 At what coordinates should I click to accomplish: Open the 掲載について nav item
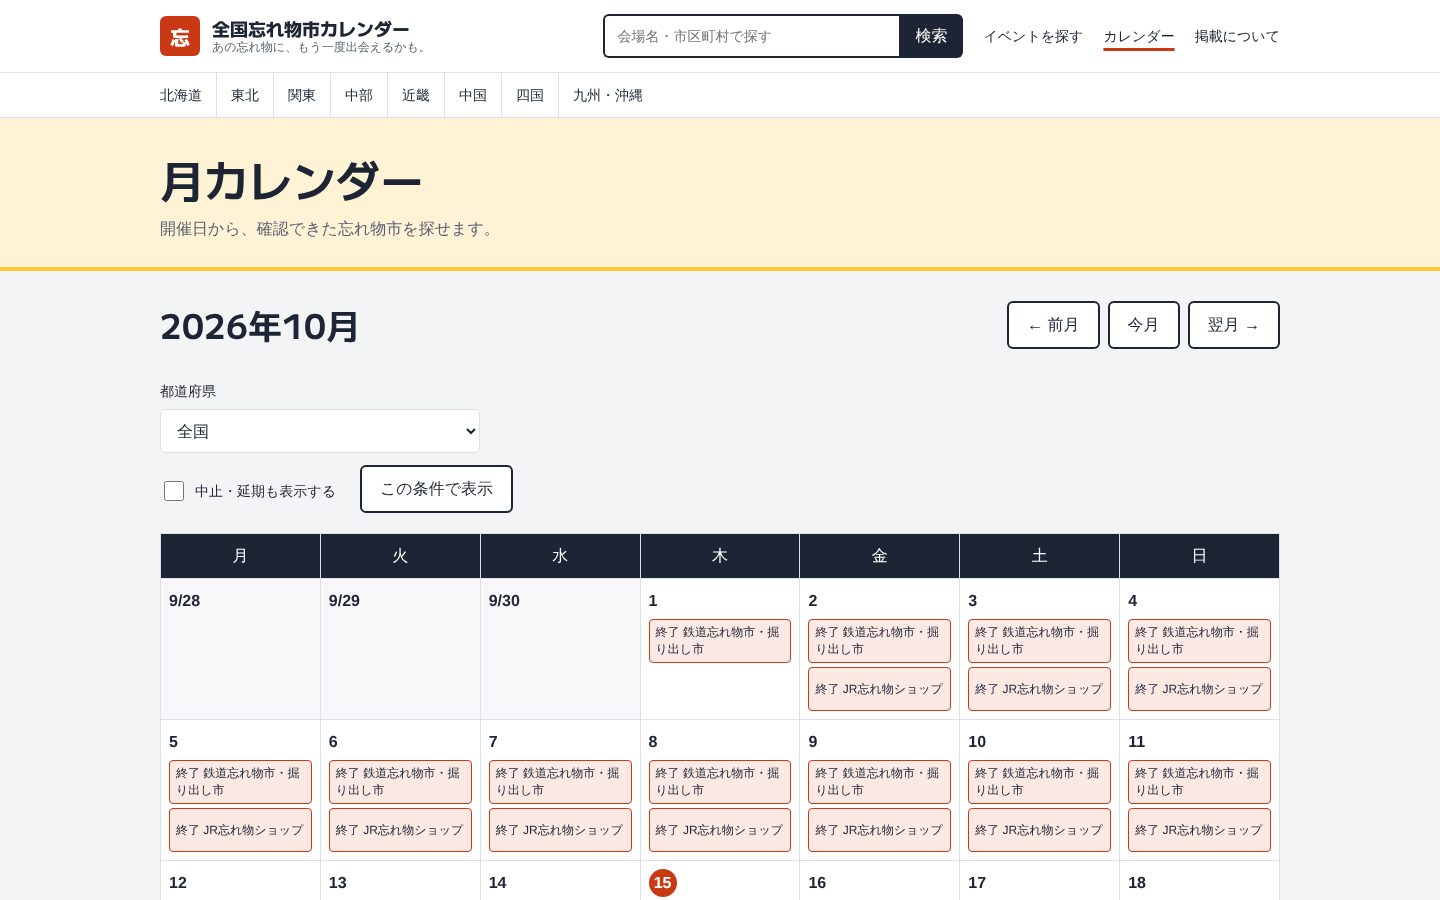pyautogui.click(x=1237, y=36)
